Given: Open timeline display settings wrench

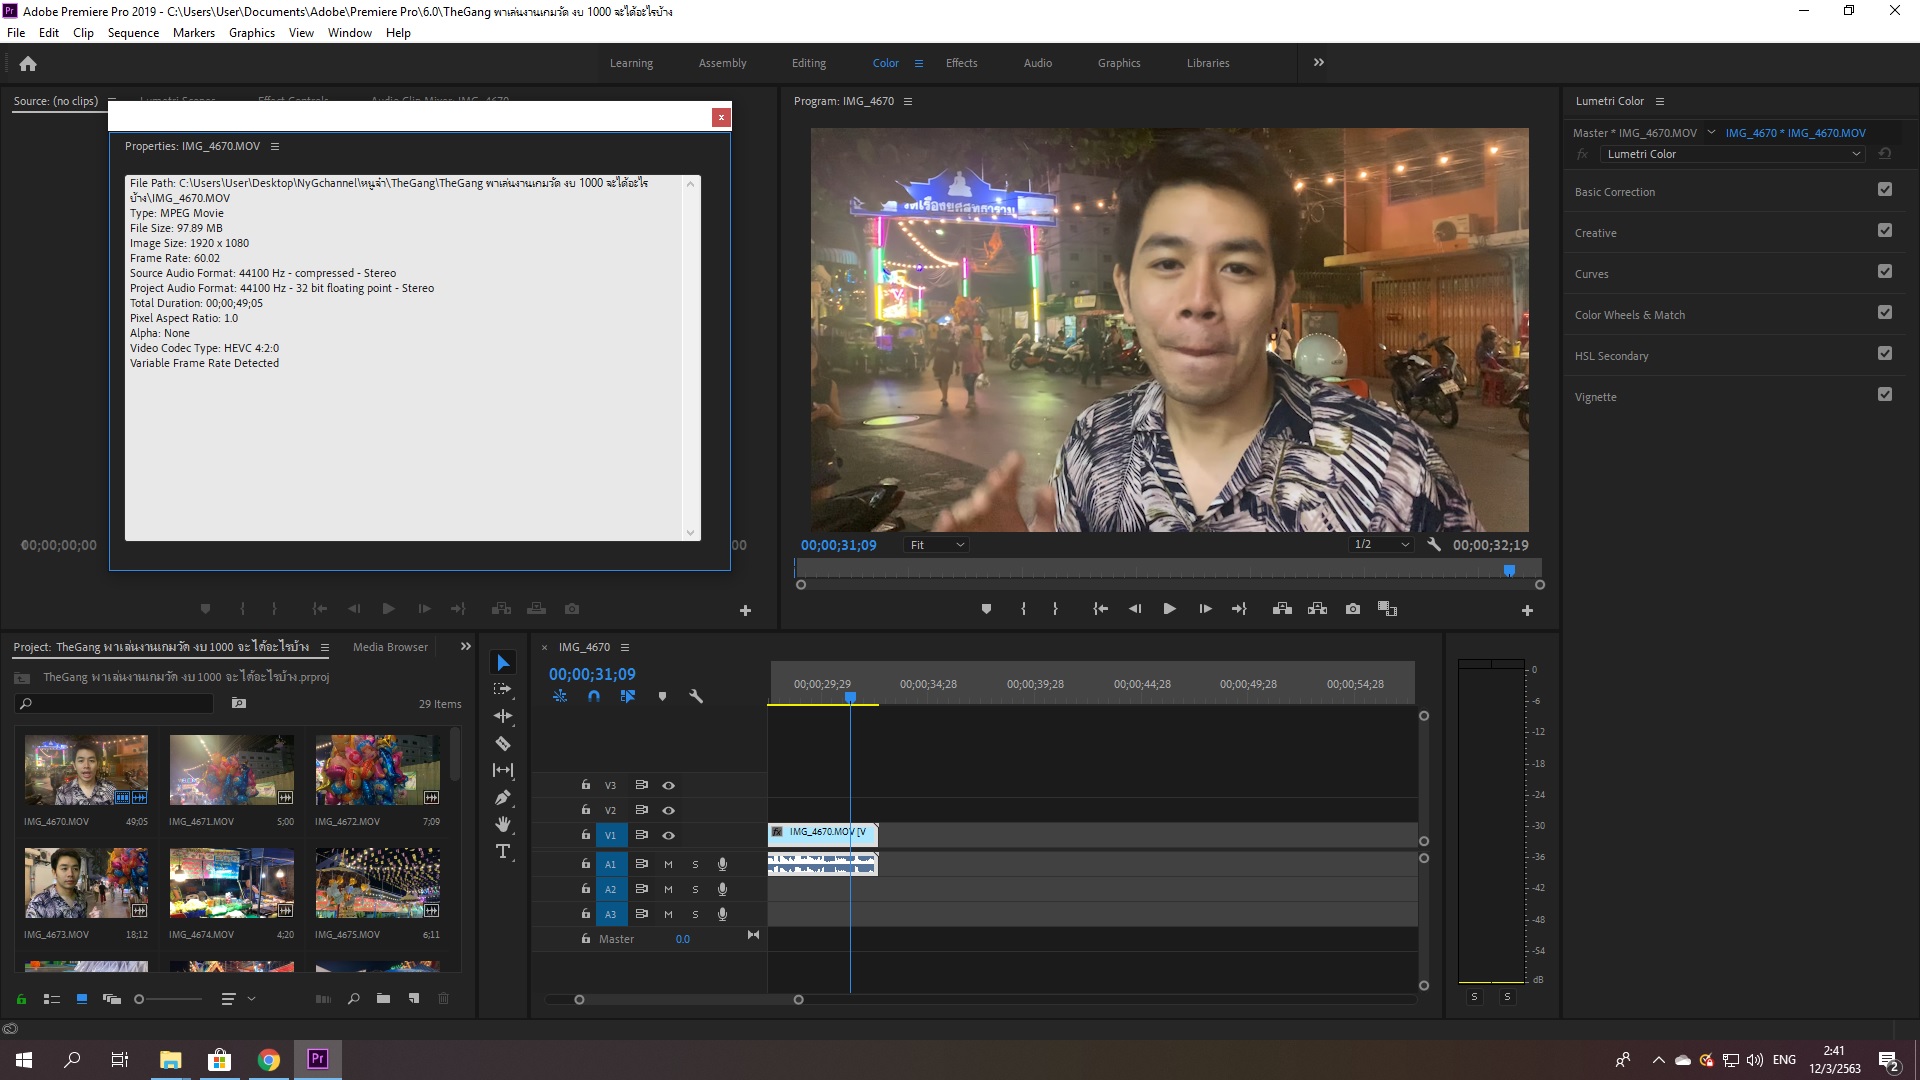Looking at the screenshot, I should click(696, 696).
